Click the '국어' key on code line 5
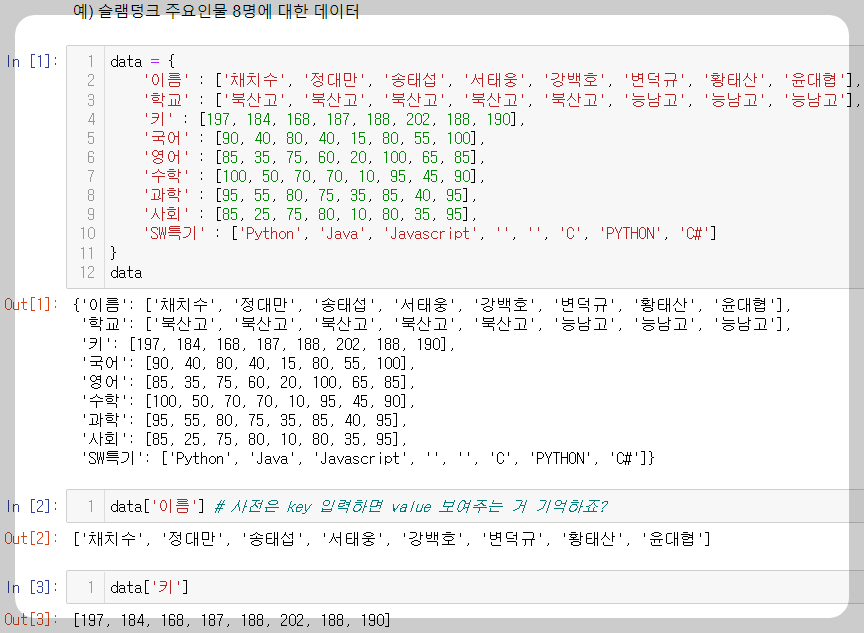Viewport: 864px width, 633px height. tap(166, 138)
